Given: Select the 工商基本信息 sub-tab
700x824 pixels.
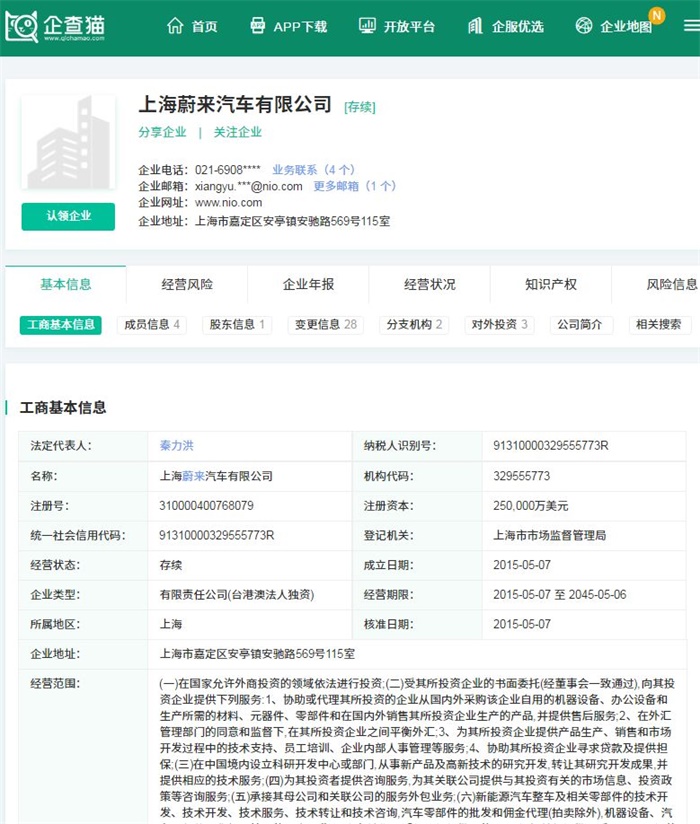Looking at the screenshot, I should 61,325.
